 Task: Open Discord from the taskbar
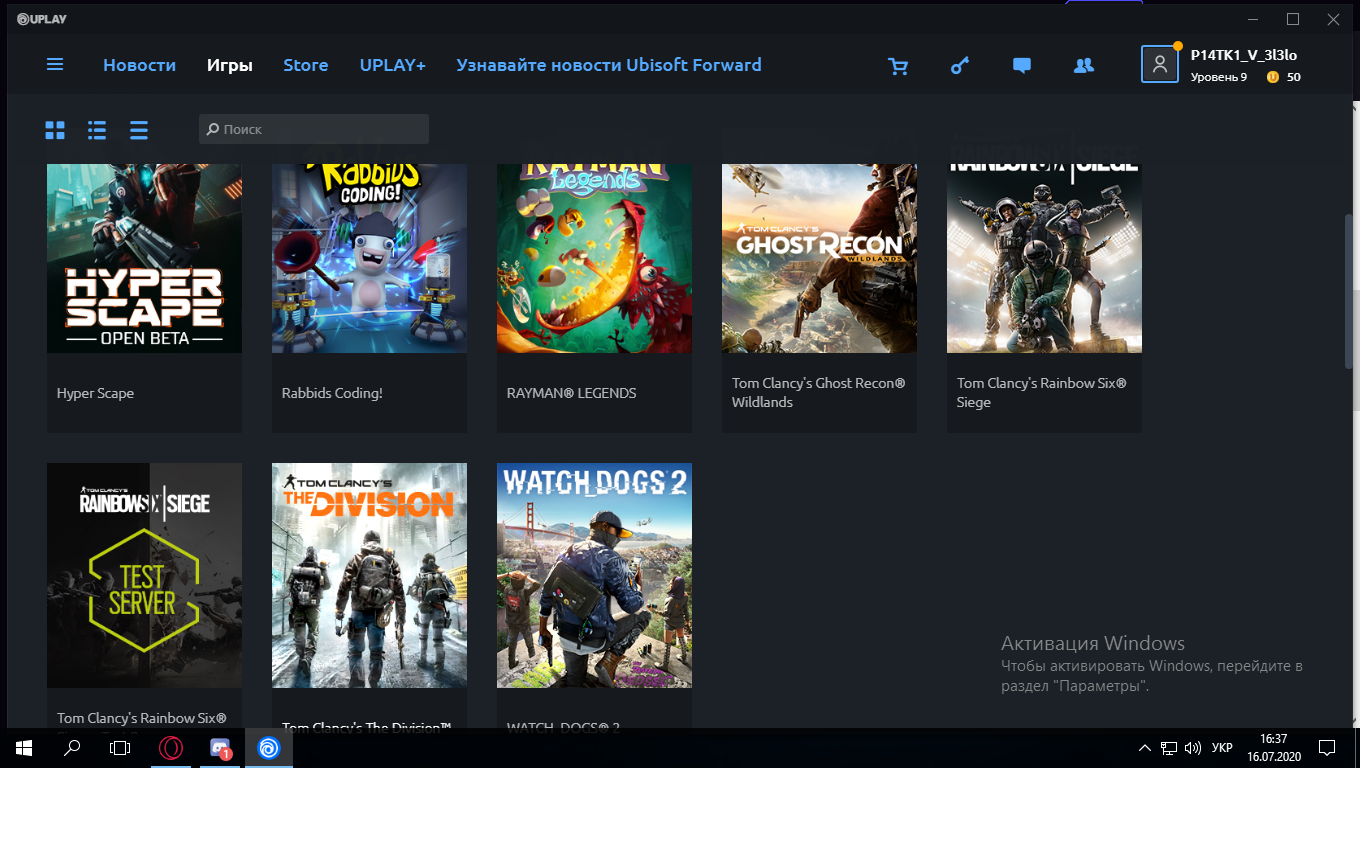[x=221, y=747]
